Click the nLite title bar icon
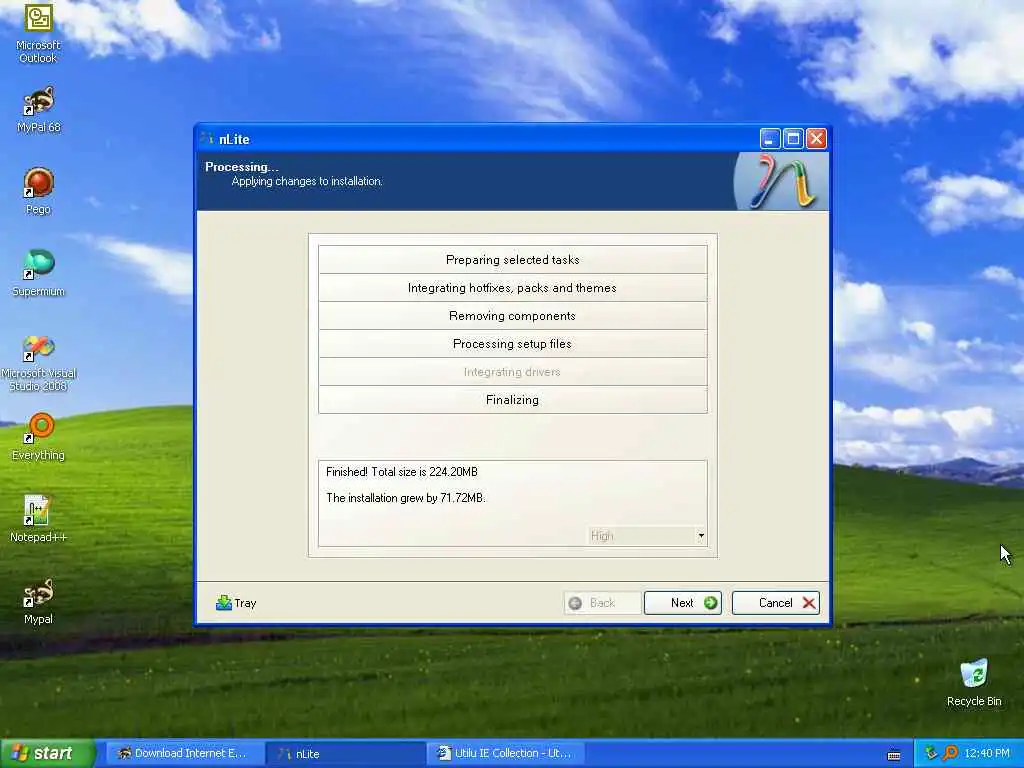This screenshot has height=768, width=1024. 208,138
